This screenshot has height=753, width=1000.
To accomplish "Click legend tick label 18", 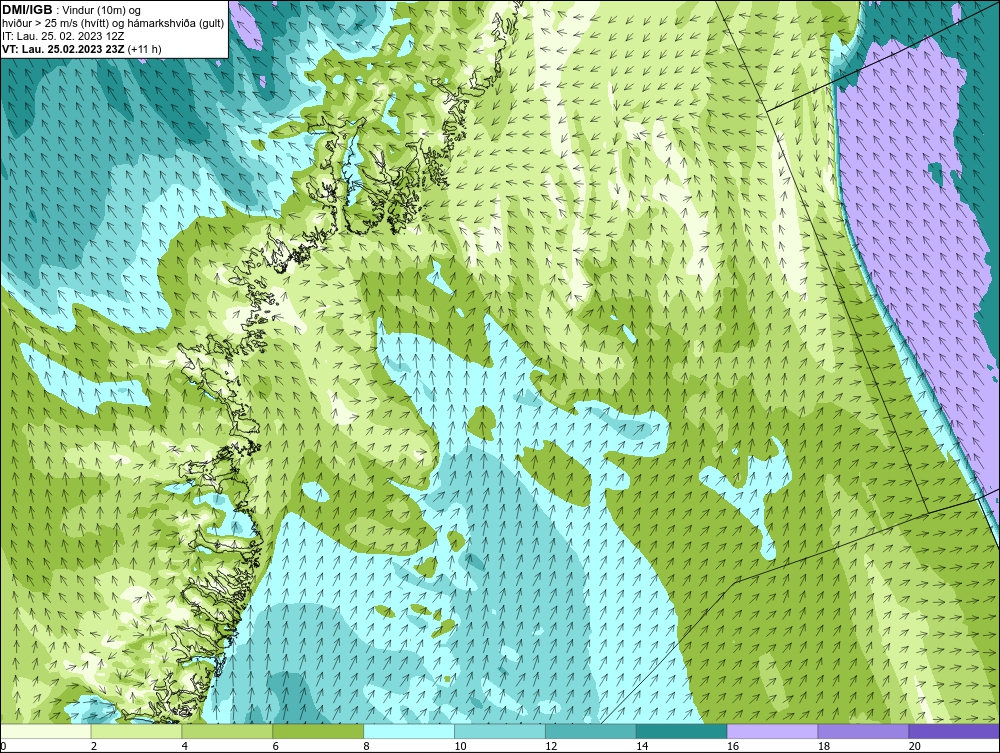I will coord(824,746).
